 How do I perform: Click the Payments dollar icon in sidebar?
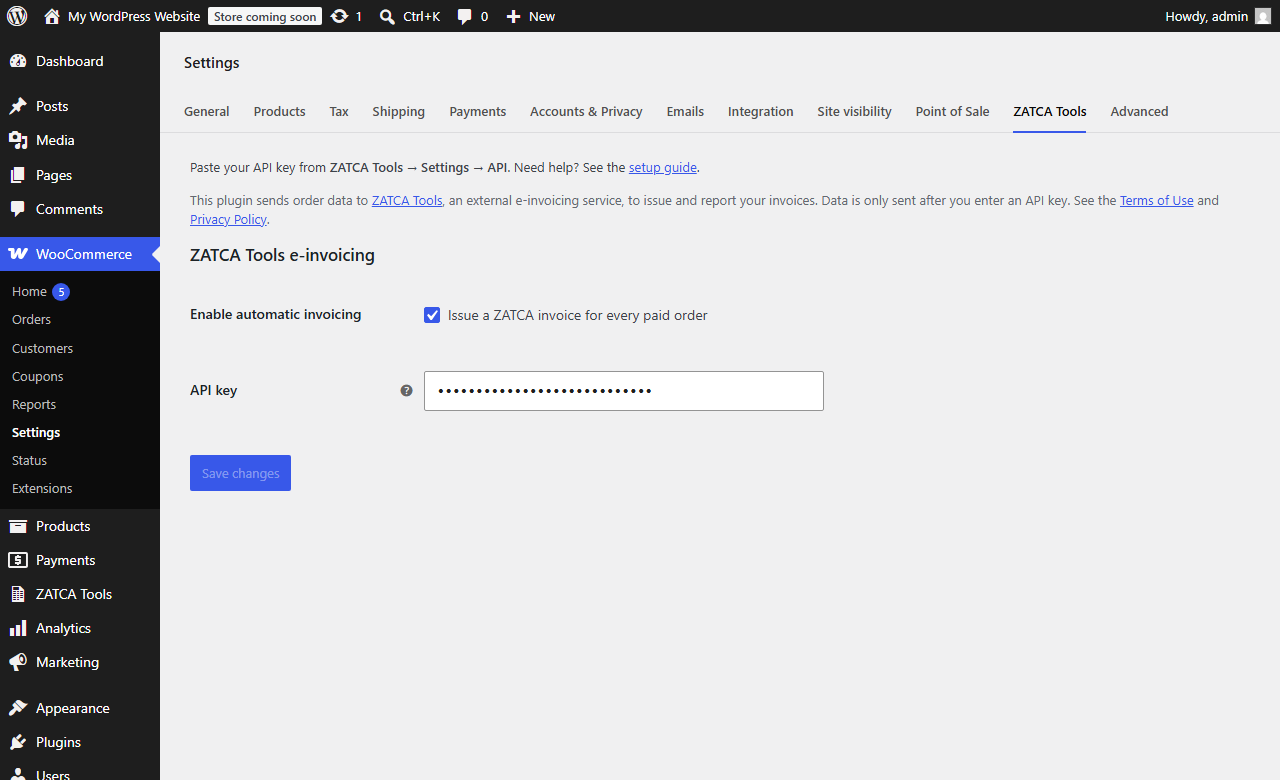pos(18,560)
